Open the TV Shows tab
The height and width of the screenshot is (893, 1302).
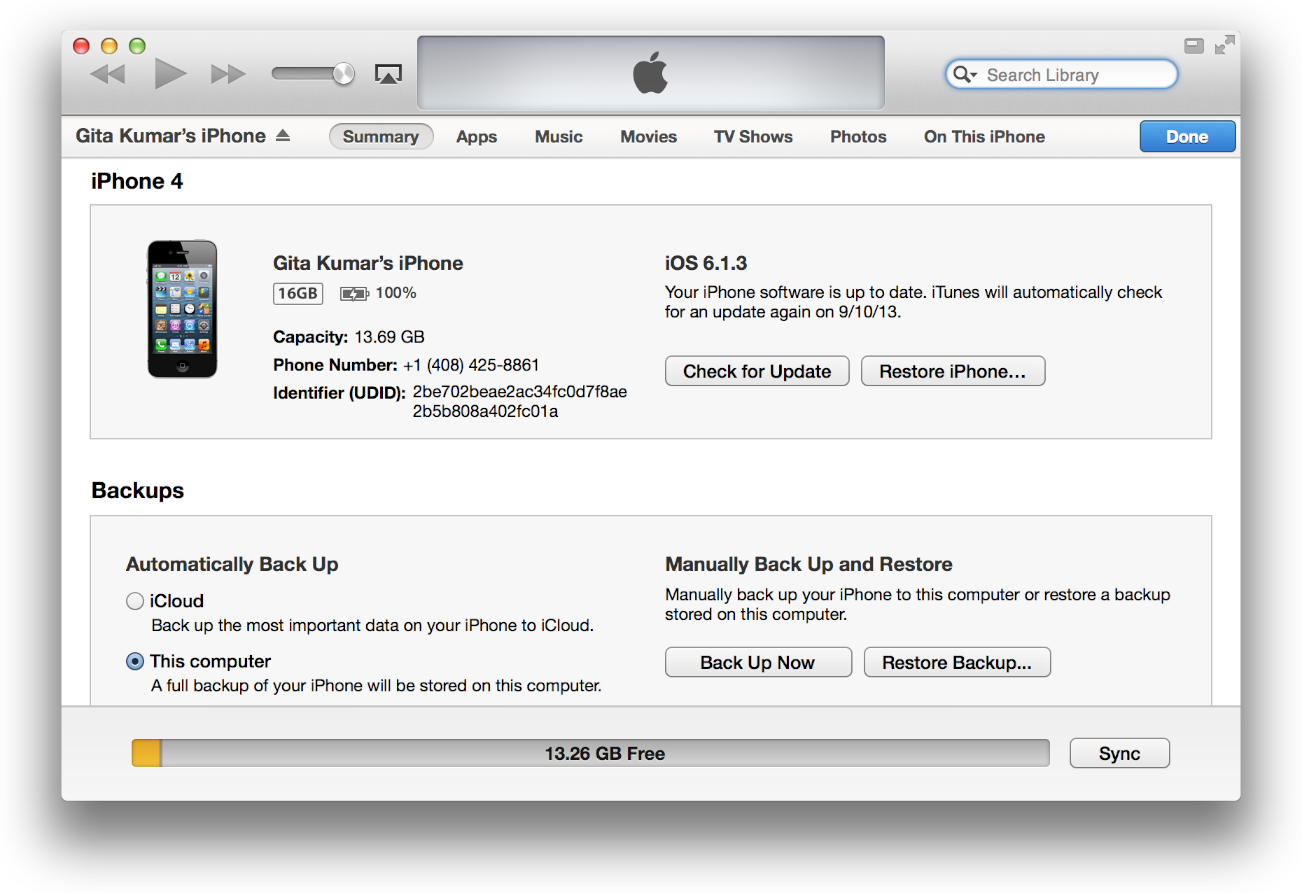click(x=753, y=137)
